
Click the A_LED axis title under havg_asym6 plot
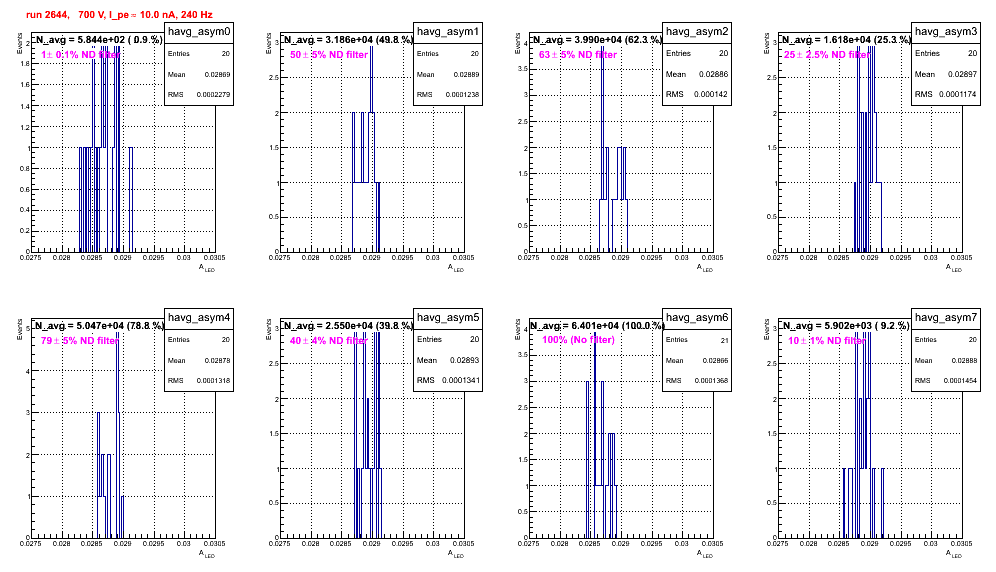pos(705,555)
